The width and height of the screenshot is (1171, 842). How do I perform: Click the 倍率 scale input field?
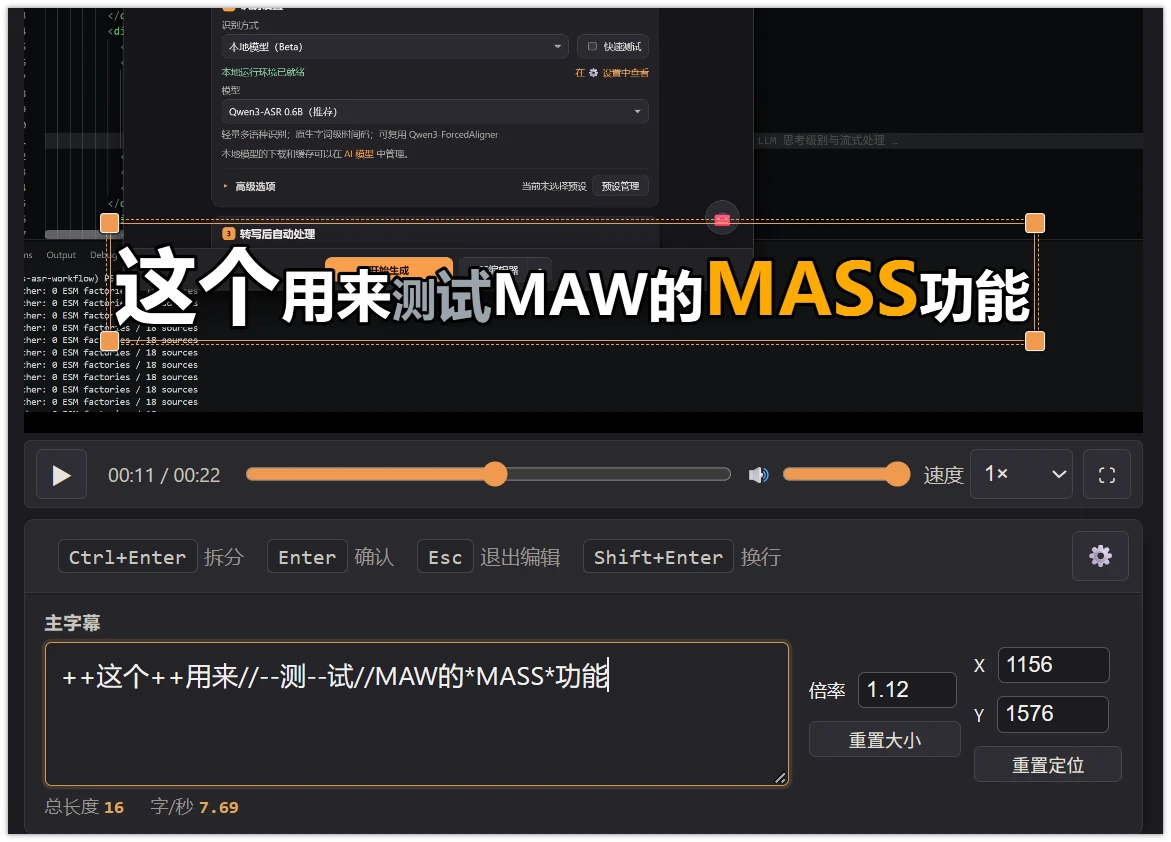point(907,690)
